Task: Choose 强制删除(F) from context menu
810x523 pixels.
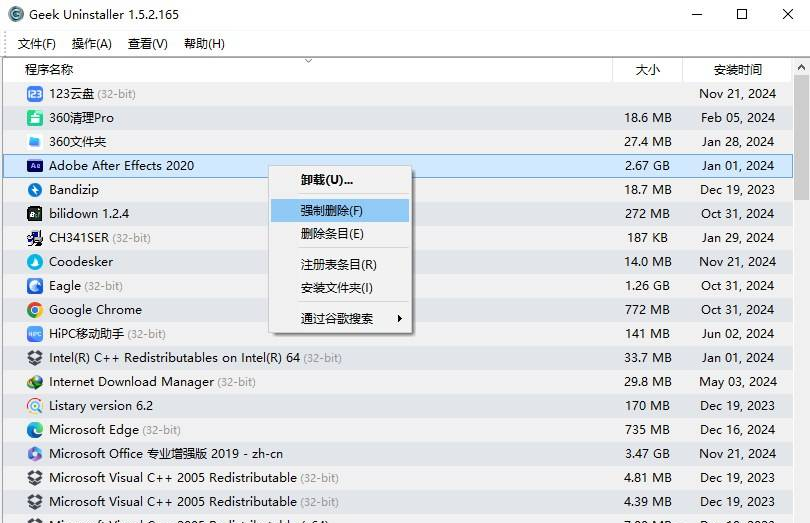Action: tap(332, 211)
